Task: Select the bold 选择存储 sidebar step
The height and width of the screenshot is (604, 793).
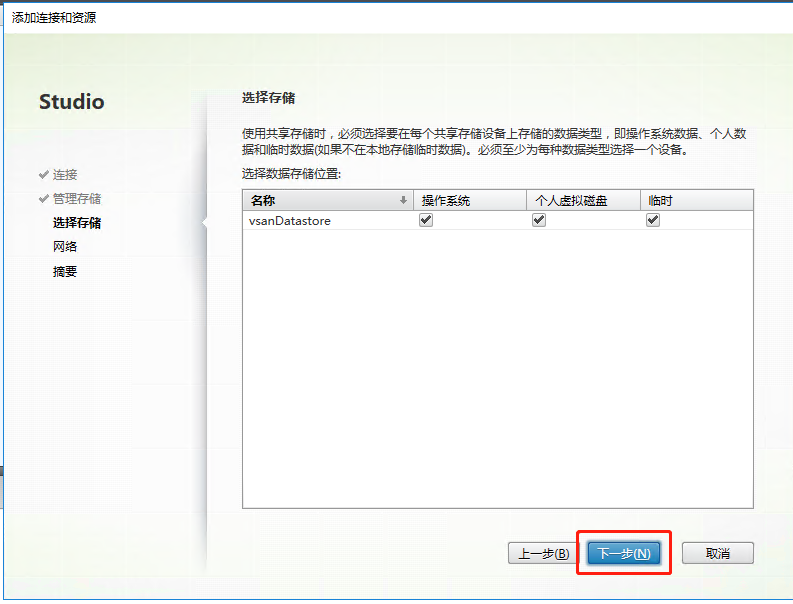Action: (x=77, y=223)
